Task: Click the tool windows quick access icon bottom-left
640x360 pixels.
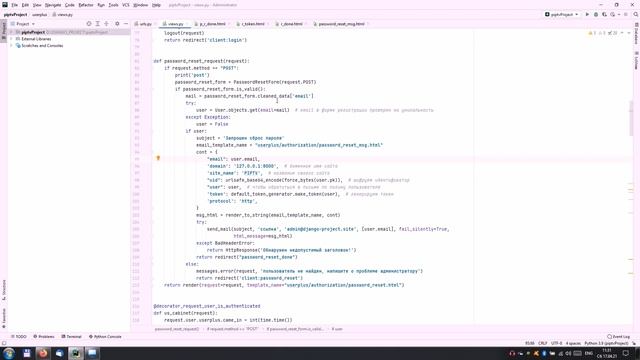Action: click(x=4, y=343)
